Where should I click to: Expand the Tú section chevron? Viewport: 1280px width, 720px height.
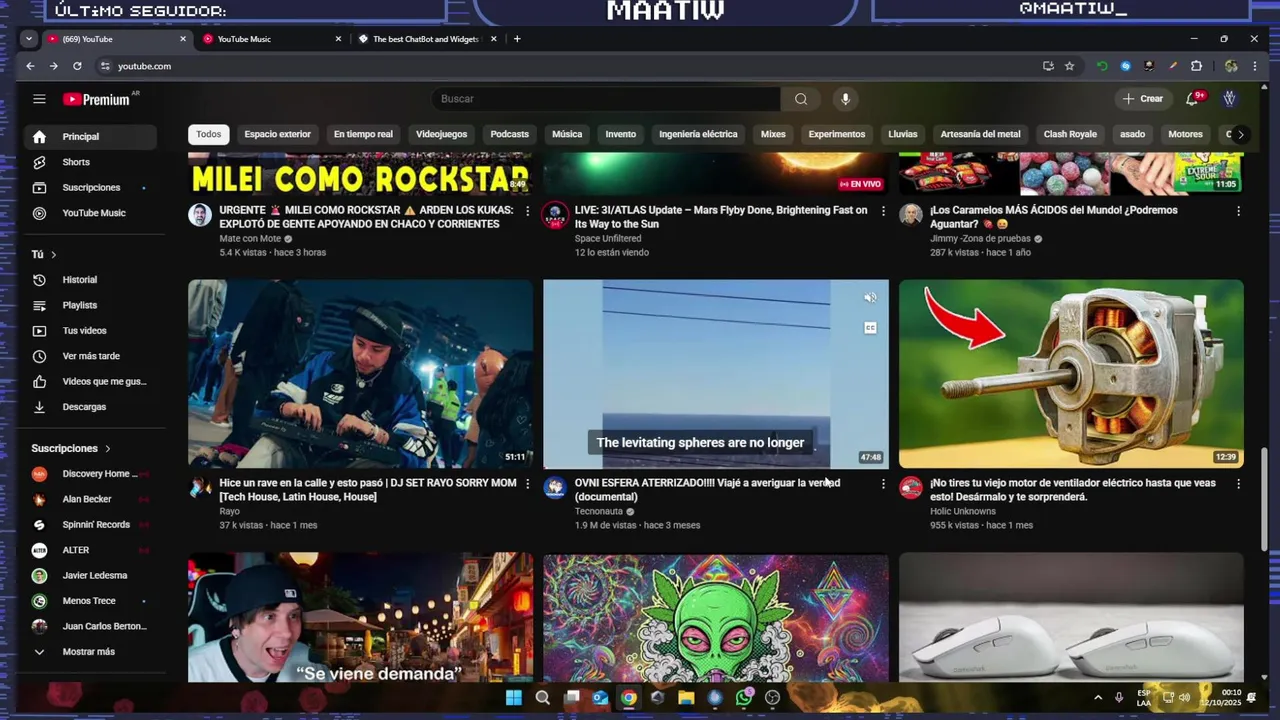53,255
